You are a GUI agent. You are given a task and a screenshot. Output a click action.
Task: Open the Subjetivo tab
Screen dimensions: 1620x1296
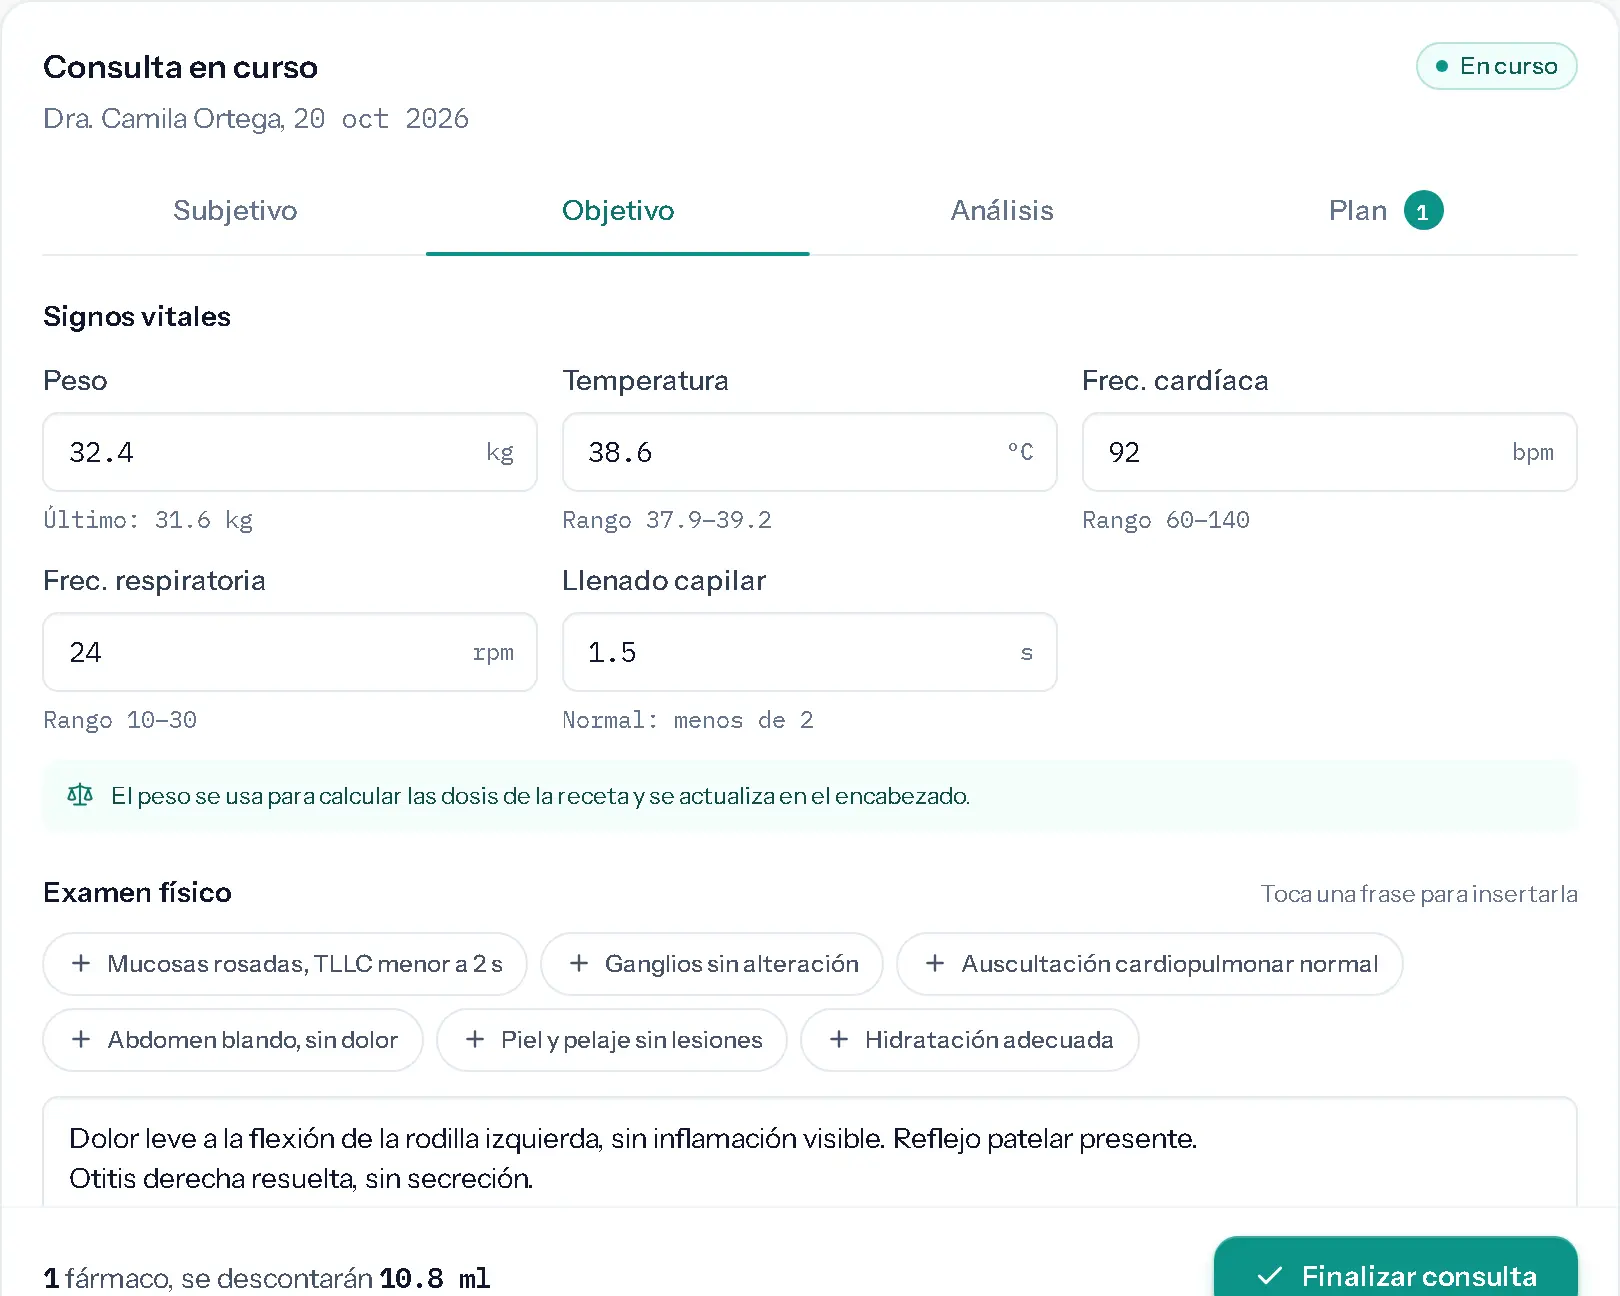[x=235, y=211]
